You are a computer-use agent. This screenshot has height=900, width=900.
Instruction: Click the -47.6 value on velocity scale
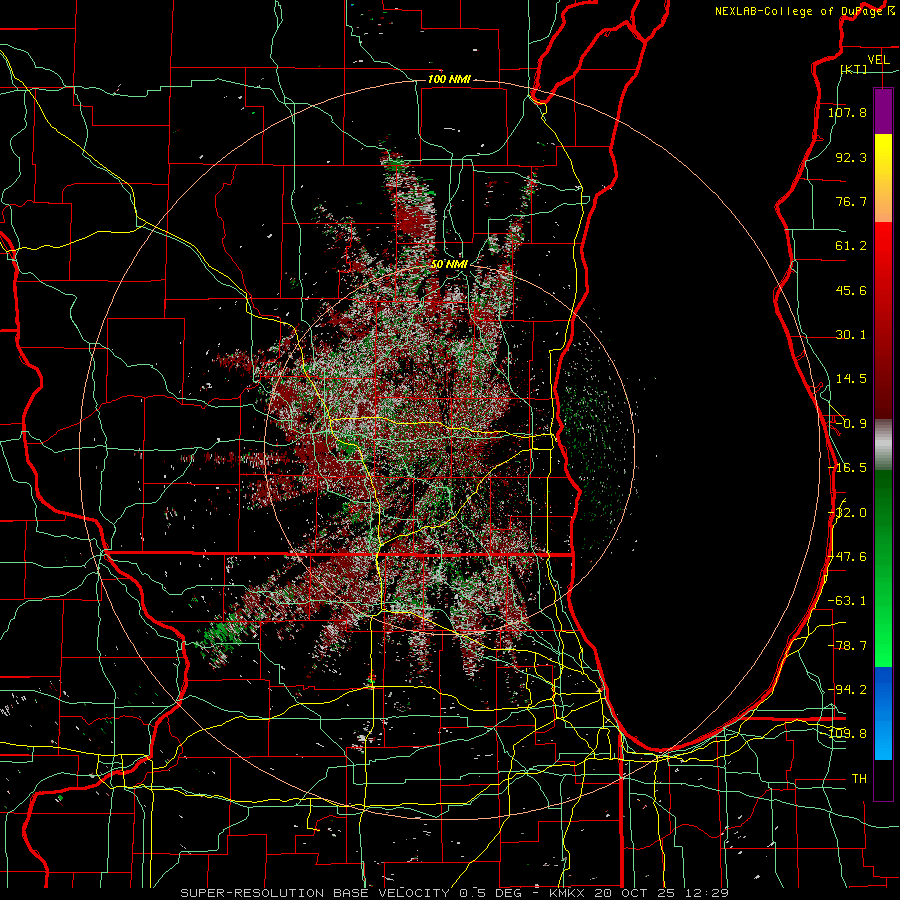847,557
